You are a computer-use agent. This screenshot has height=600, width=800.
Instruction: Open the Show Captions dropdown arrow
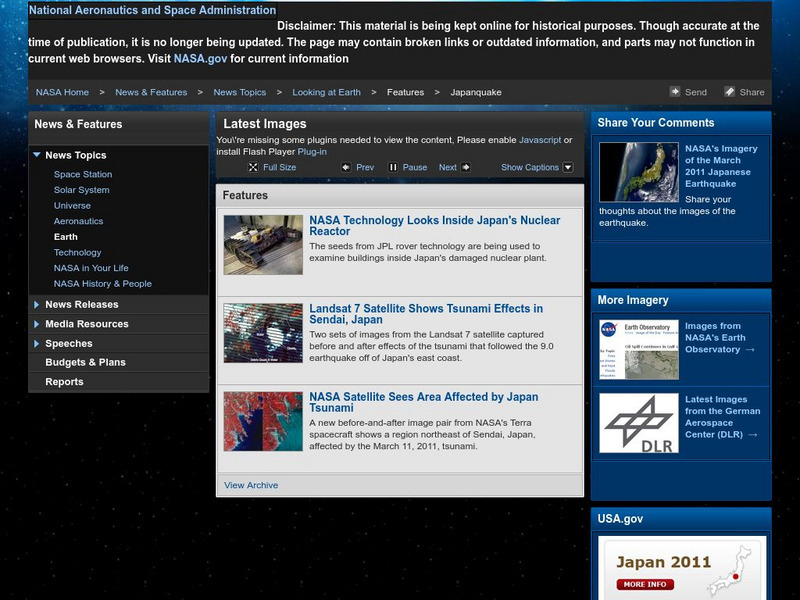click(x=568, y=167)
